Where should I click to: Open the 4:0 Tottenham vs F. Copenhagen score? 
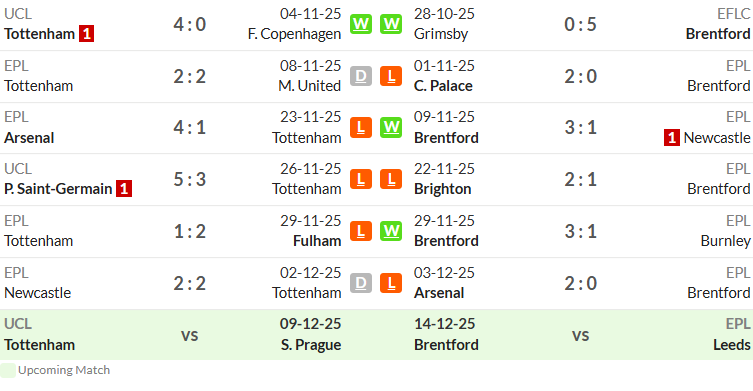tap(190, 24)
